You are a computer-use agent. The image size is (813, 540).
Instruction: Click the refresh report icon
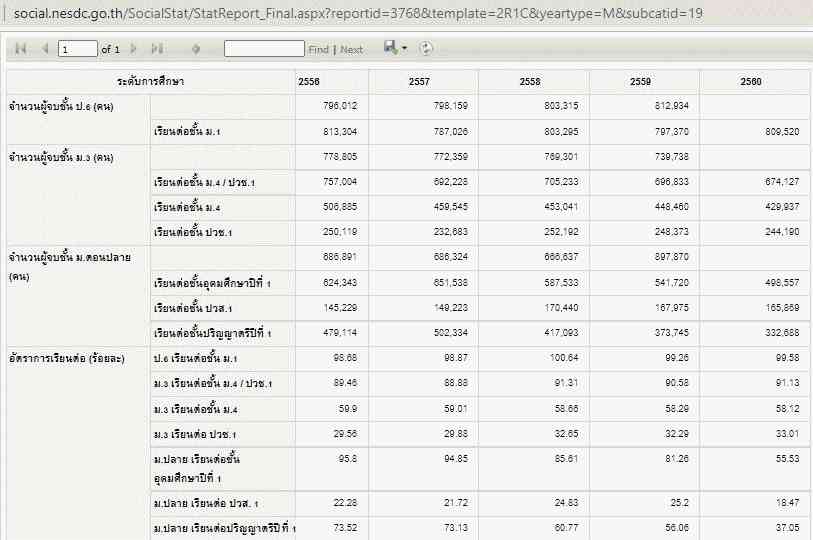coord(427,48)
